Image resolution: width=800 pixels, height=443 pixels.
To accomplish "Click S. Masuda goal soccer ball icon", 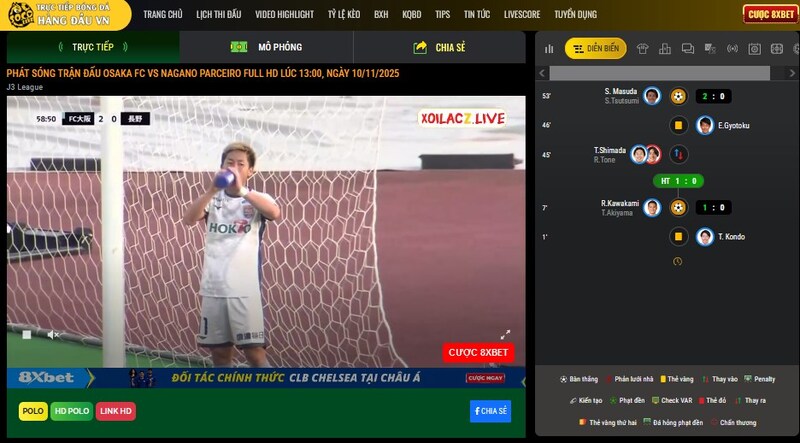I will click(678, 96).
